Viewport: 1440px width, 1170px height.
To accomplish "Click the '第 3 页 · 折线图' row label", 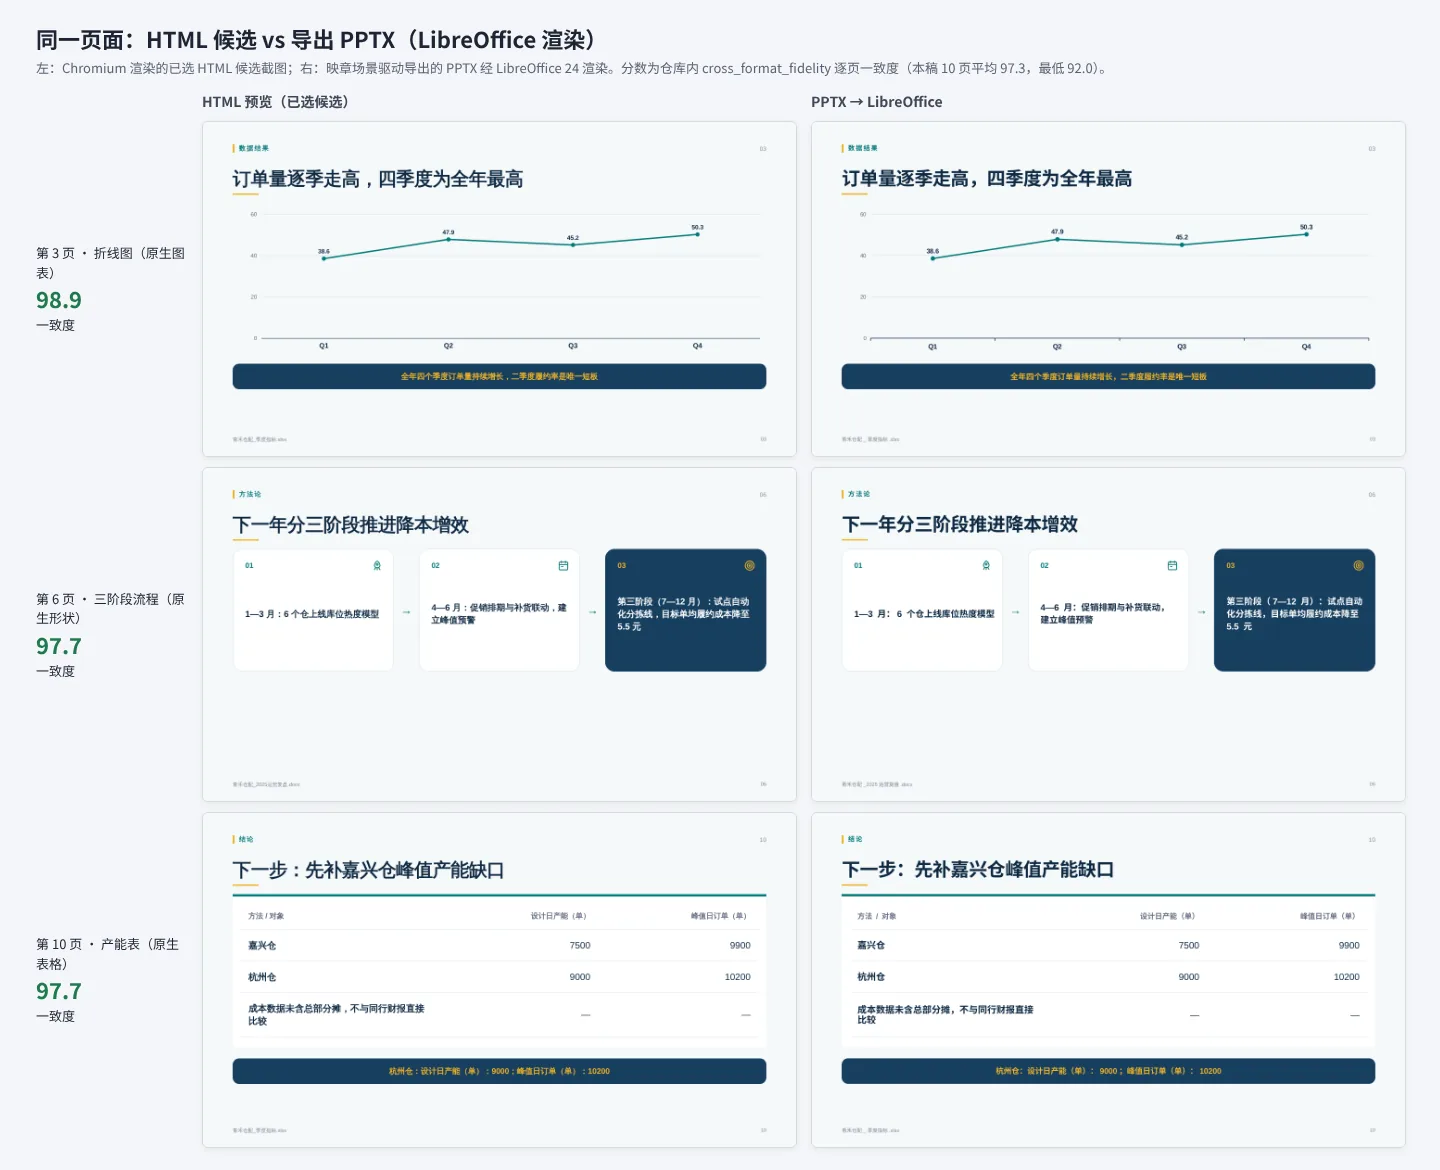I will (x=110, y=263).
